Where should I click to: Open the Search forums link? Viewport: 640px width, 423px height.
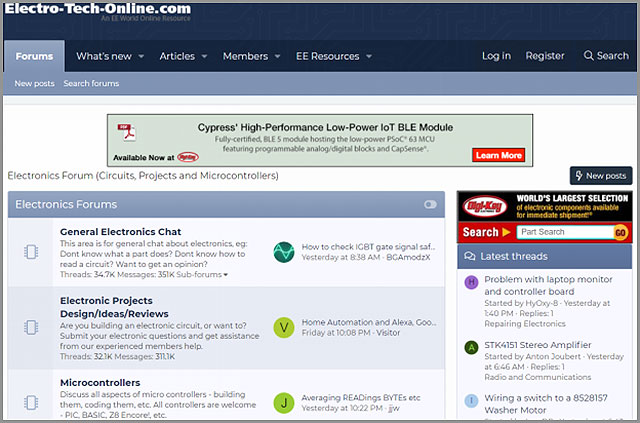click(91, 83)
